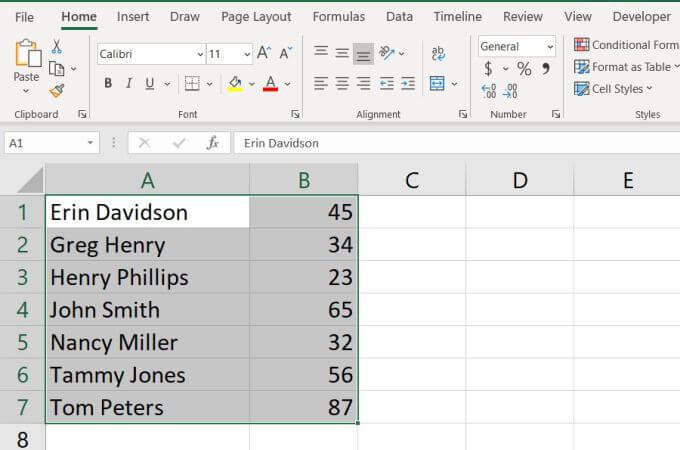680x450 pixels.
Task: Decrease decimal places
Action: click(x=510, y=91)
